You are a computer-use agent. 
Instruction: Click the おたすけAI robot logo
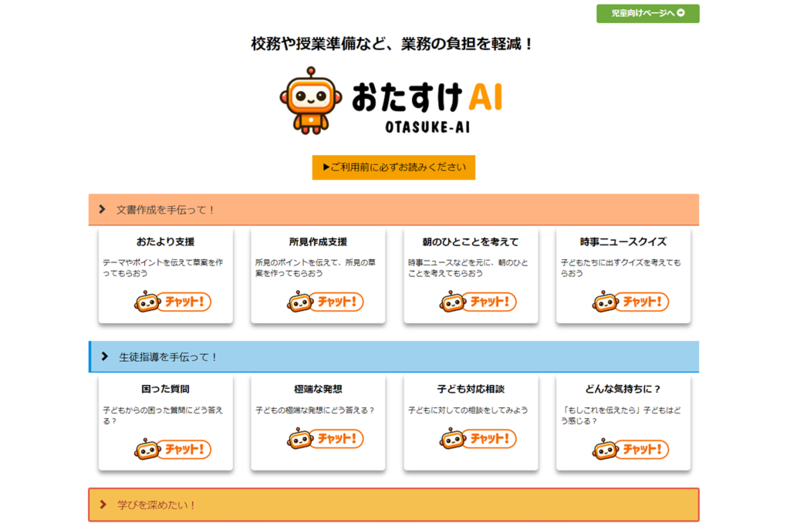(x=305, y=101)
